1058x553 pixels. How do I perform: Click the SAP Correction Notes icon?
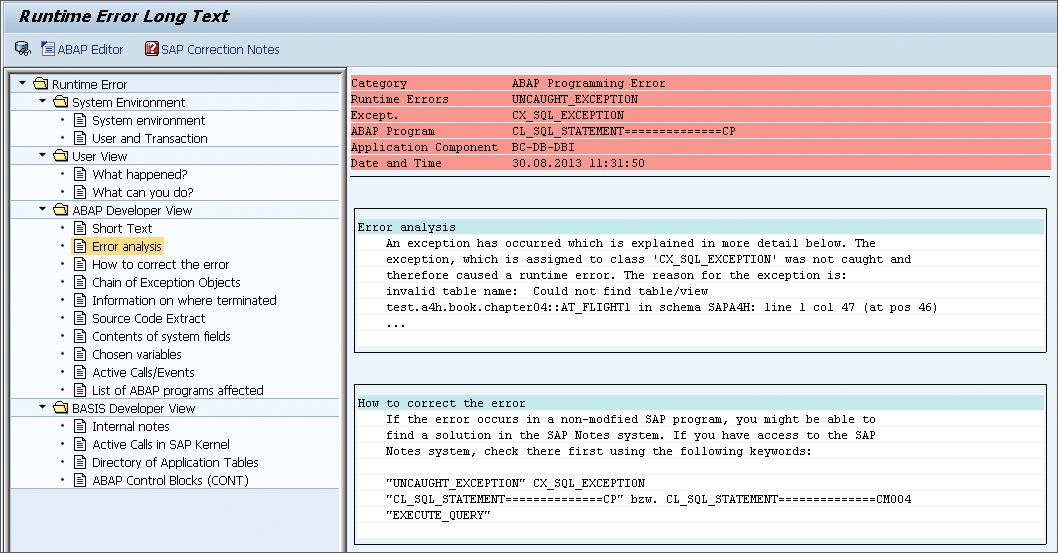click(x=152, y=48)
